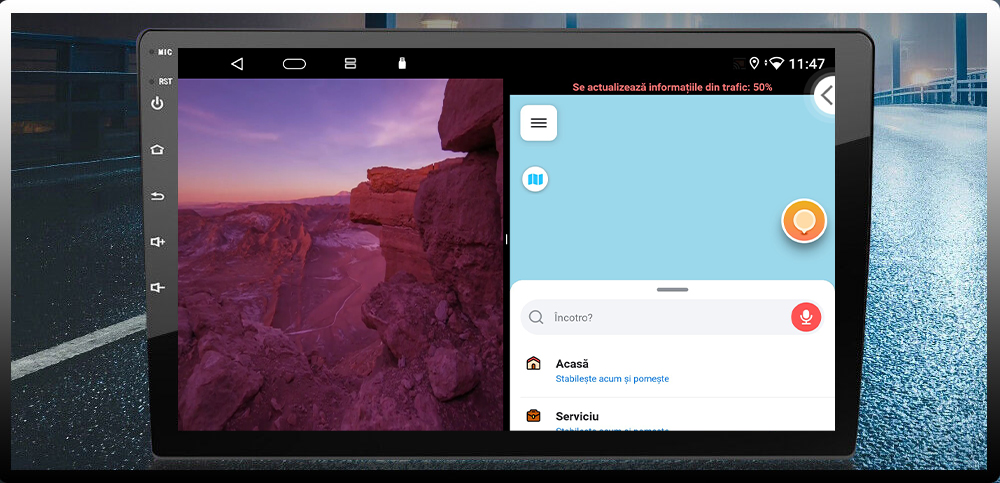Tap the desert canyon wallpaper image
1000x483 pixels.
341,255
